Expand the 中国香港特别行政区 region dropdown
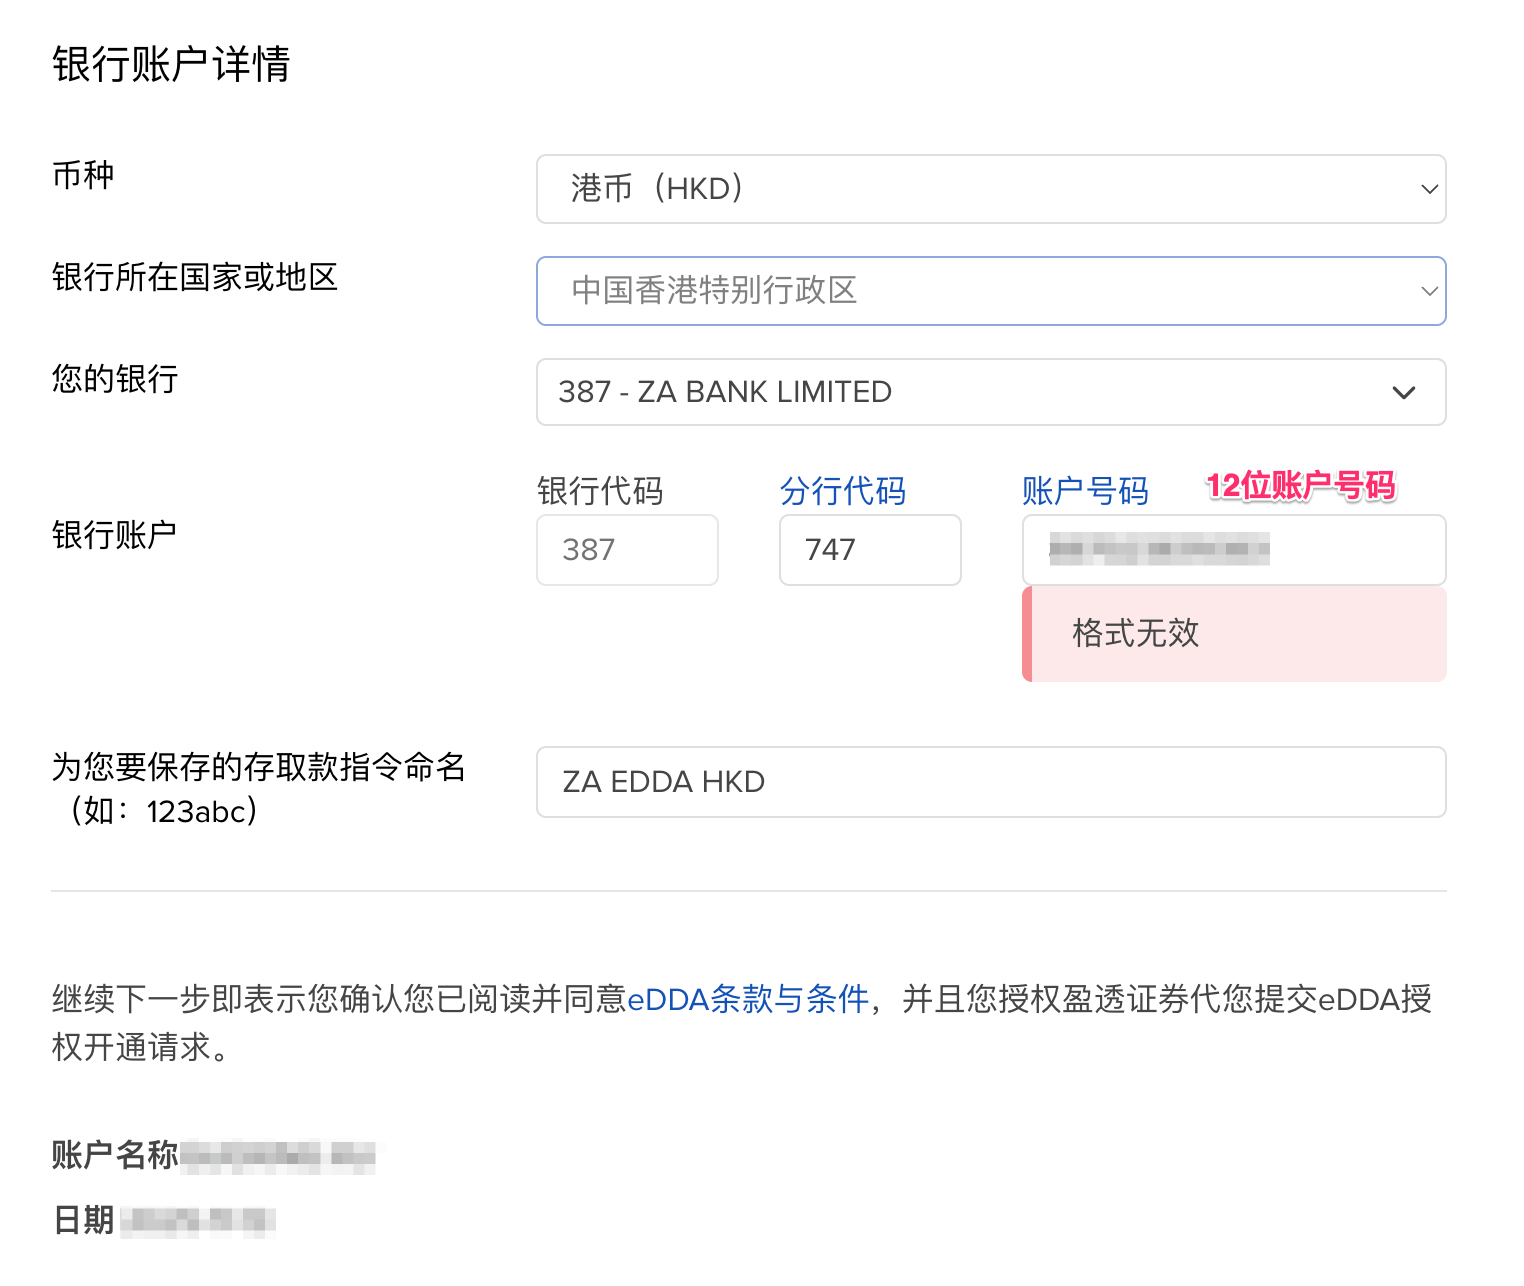This screenshot has height=1286, width=1524. tap(990, 291)
